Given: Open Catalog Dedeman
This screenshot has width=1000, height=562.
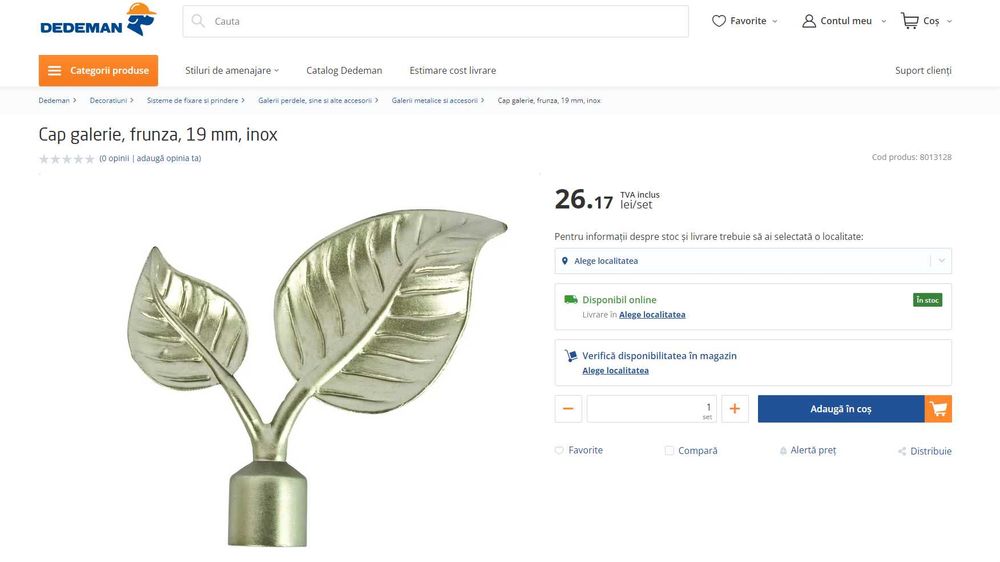Looking at the screenshot, I should click(x=344, y=71).
